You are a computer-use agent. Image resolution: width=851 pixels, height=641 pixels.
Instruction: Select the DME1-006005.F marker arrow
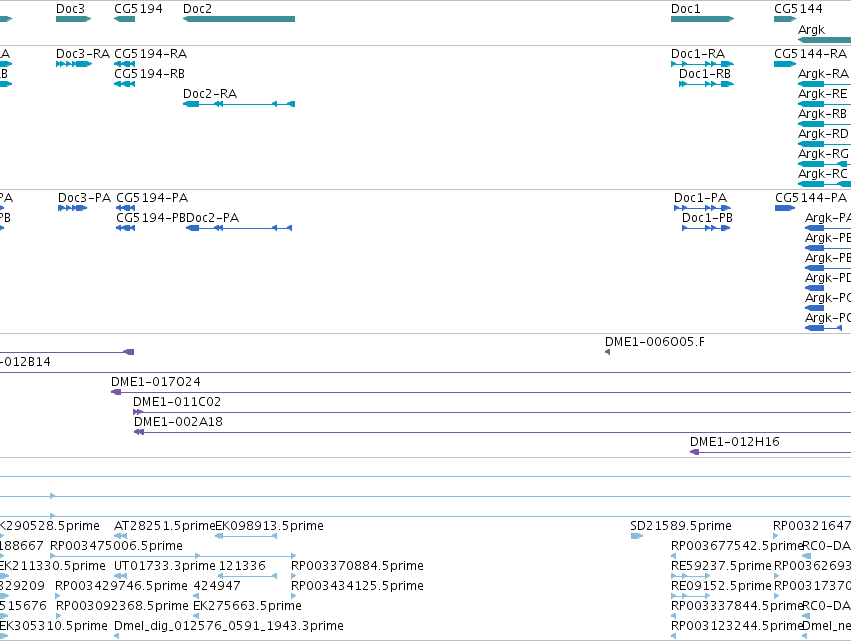pos(607,352)
